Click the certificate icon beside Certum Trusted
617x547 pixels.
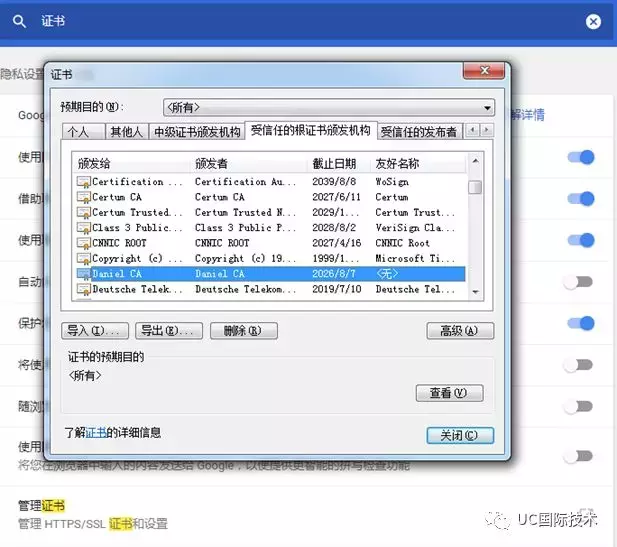click(83, 213)
